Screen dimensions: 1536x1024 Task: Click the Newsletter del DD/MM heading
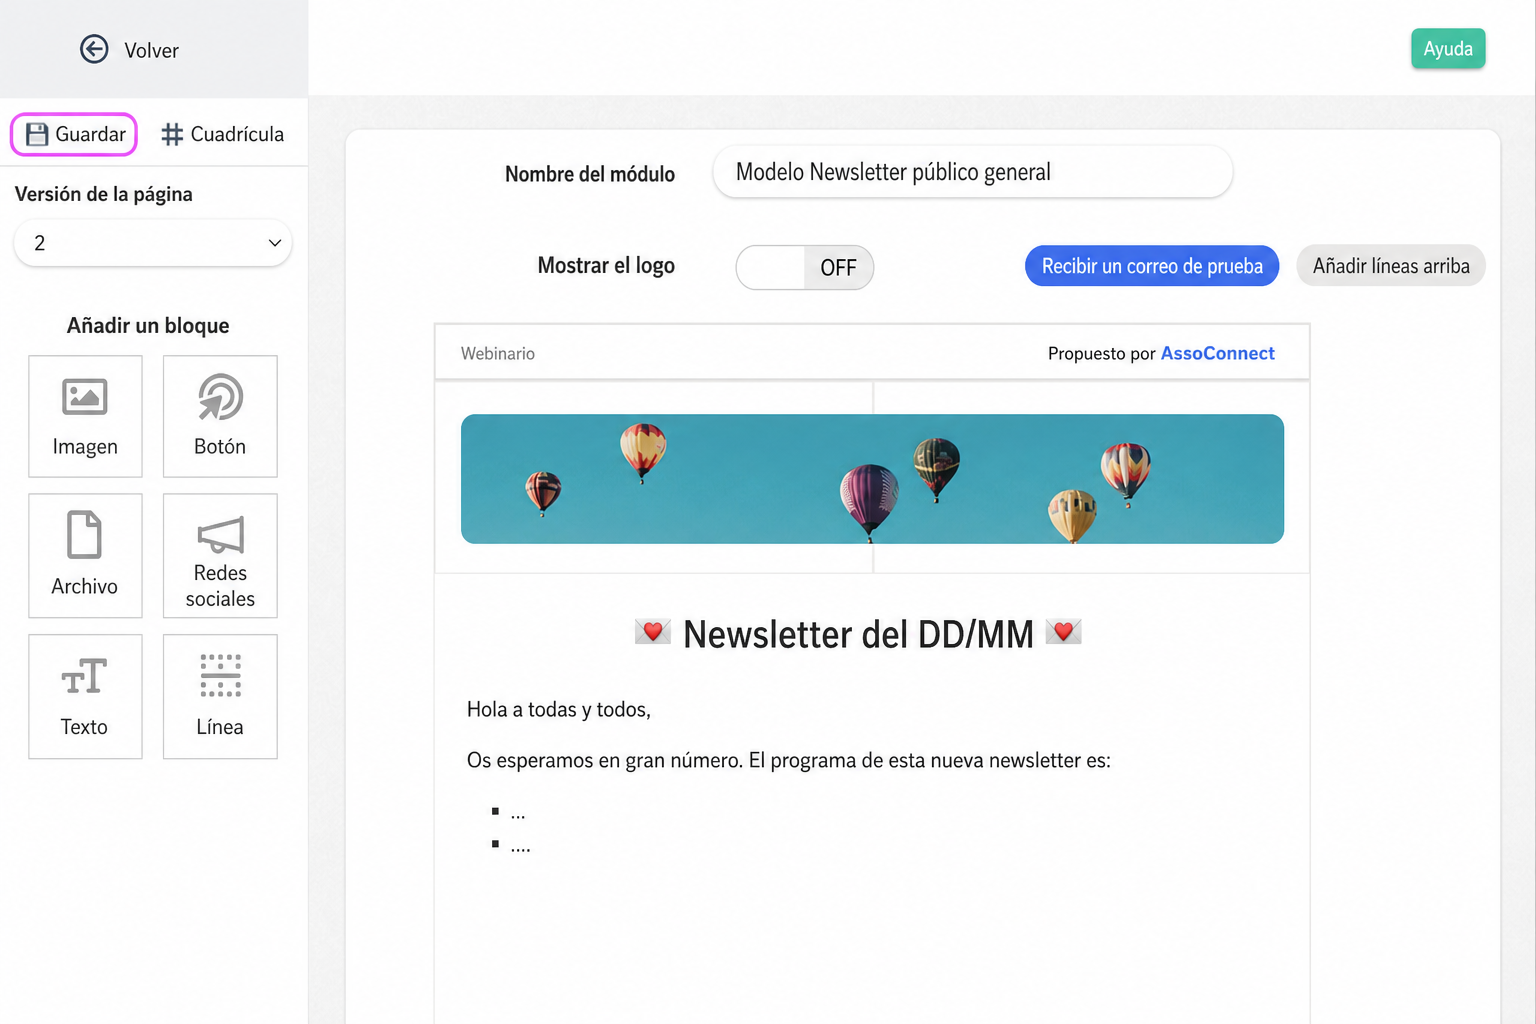pos(858,634)
